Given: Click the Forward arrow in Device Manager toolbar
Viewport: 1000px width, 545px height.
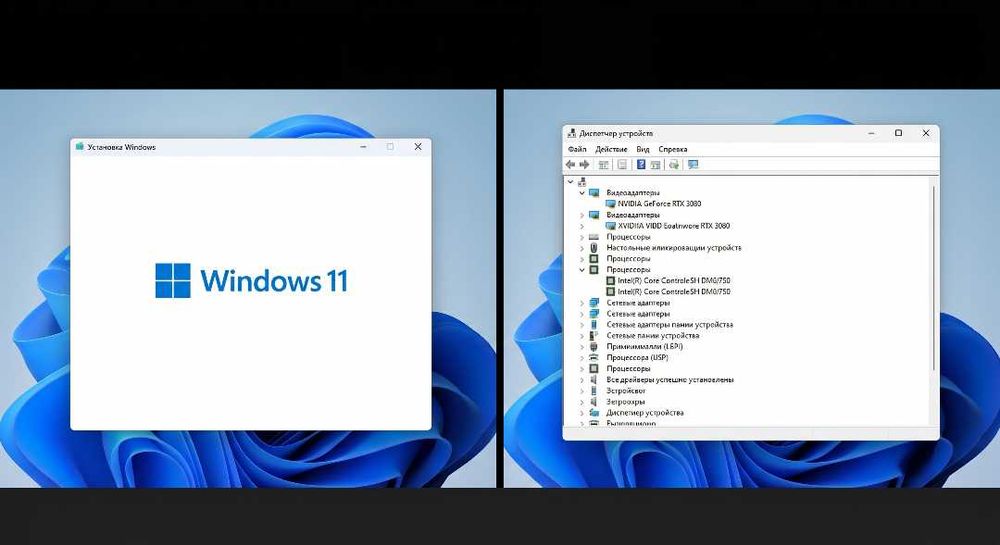Looking at the screenshot, I should pos(584,164).
